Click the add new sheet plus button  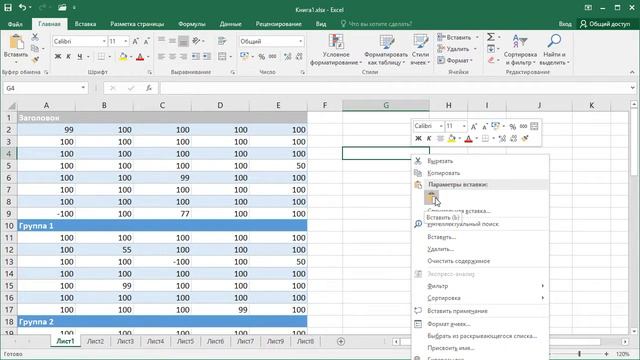point(341,341)
